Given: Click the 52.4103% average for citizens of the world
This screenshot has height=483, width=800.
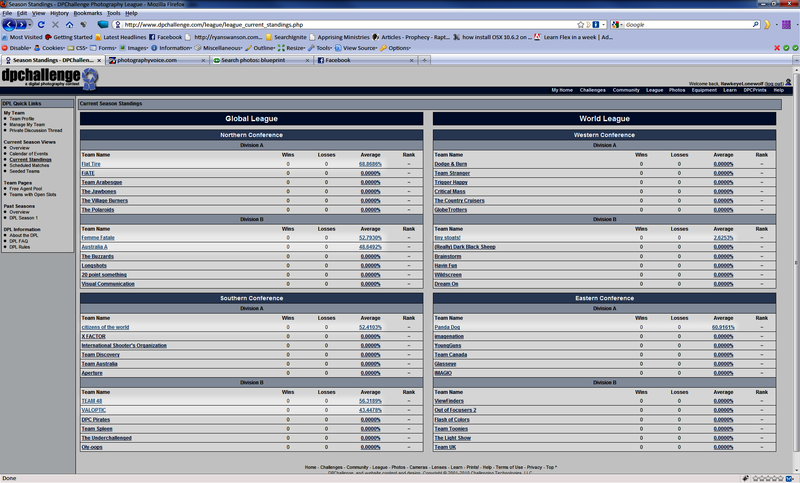Looking at the screenshot, I should click(x=370, y=327).
